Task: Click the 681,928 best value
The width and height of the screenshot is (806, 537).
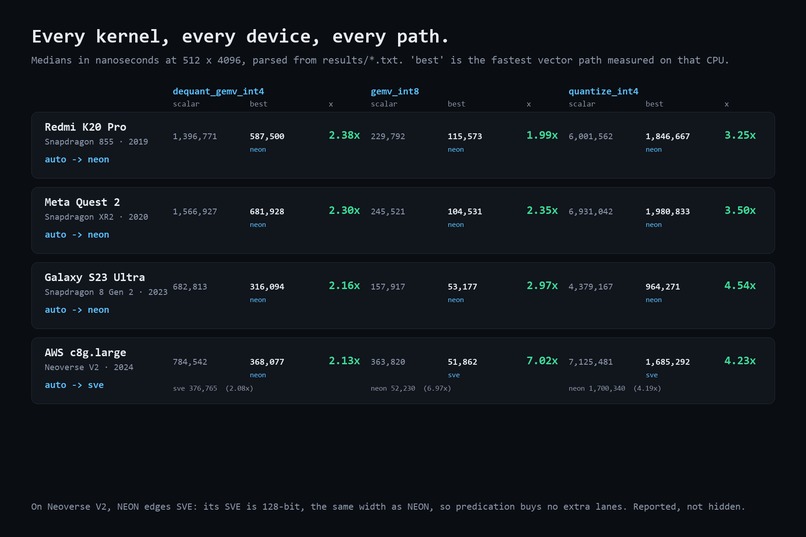Action: (x=267, y=211)
